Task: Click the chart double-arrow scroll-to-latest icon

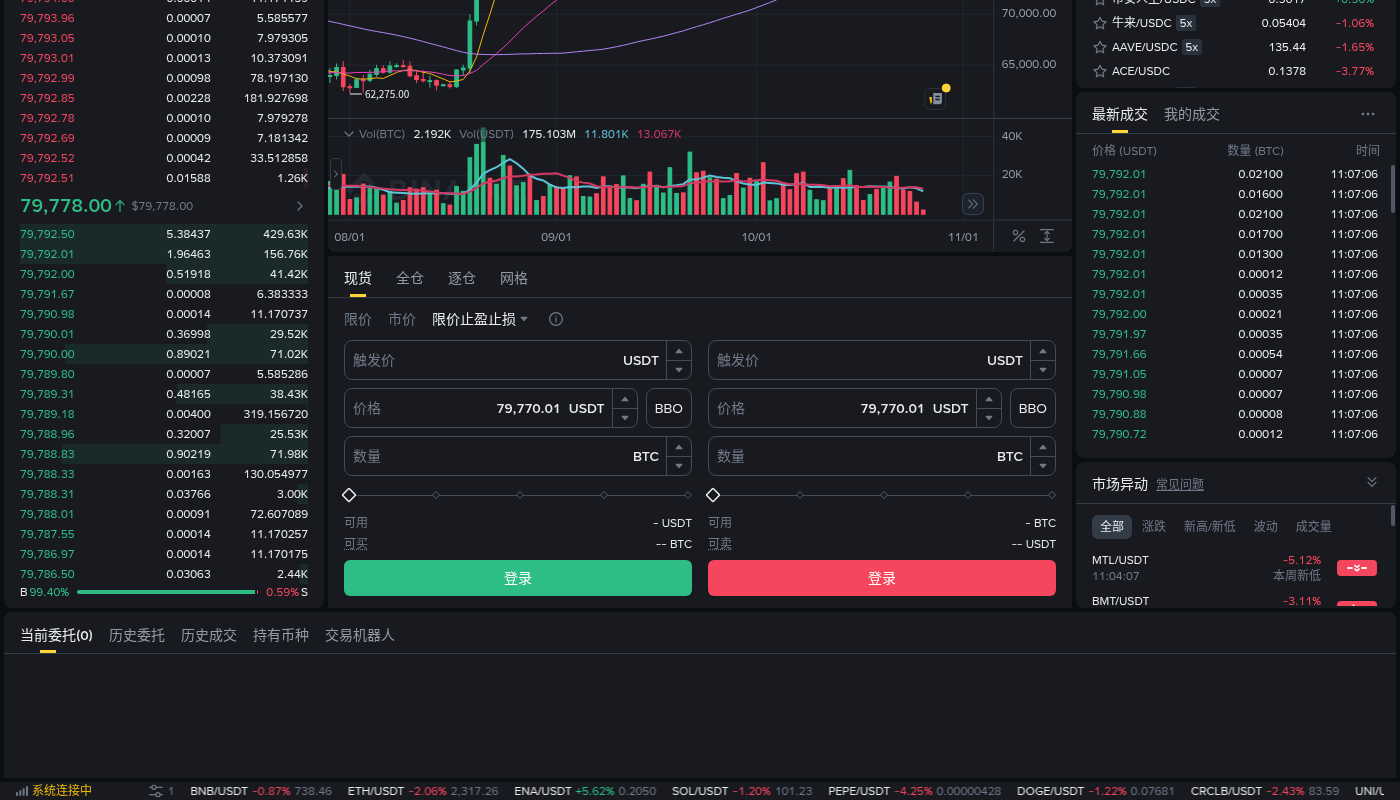Action: point(973,204)
